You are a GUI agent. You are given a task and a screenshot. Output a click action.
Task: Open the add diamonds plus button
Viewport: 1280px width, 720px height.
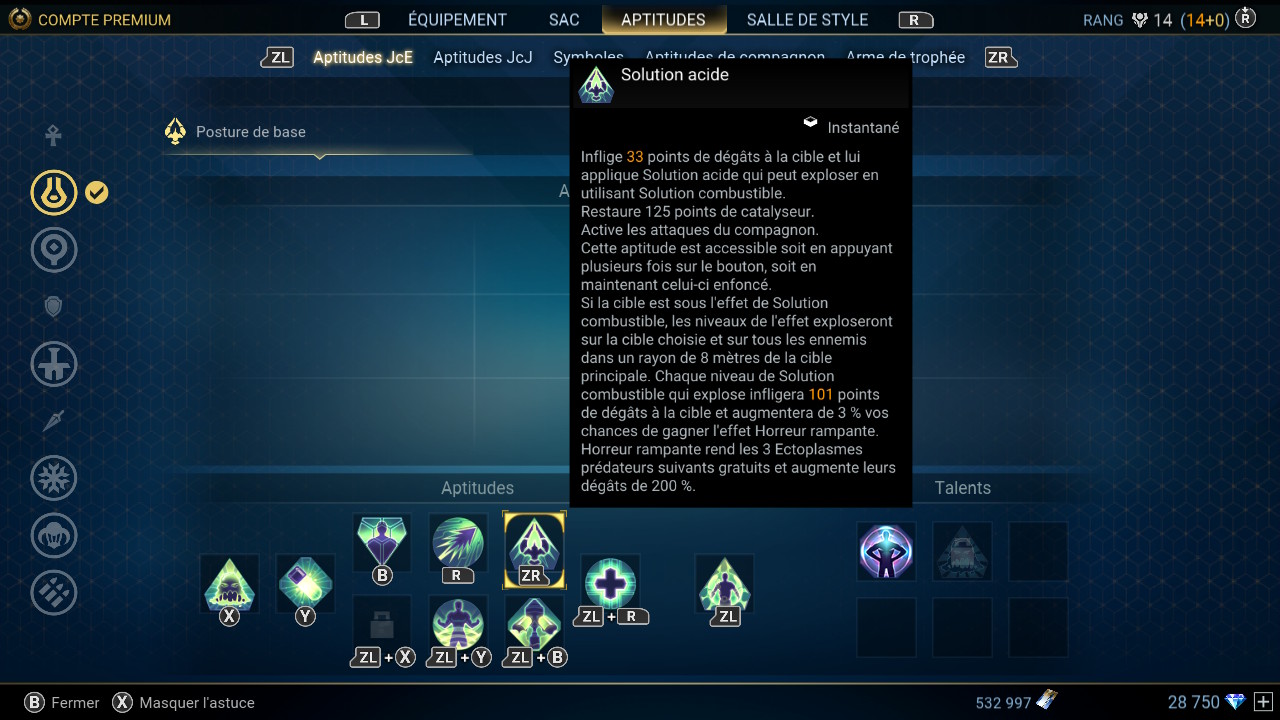pyautogui.click(x=1263, y=702)
